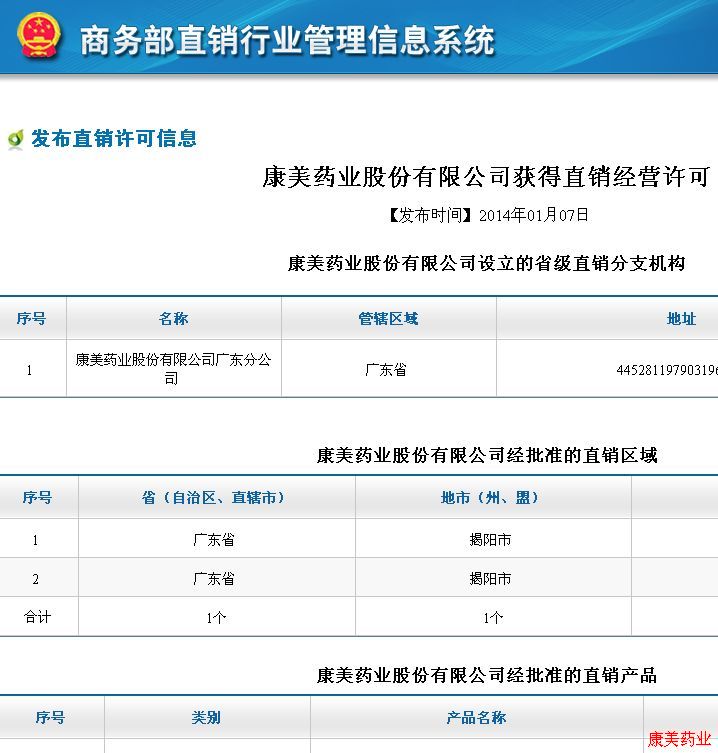Screen dimensions: 718x753
Task: Click the 类别 column header
Action: point(206,717)
